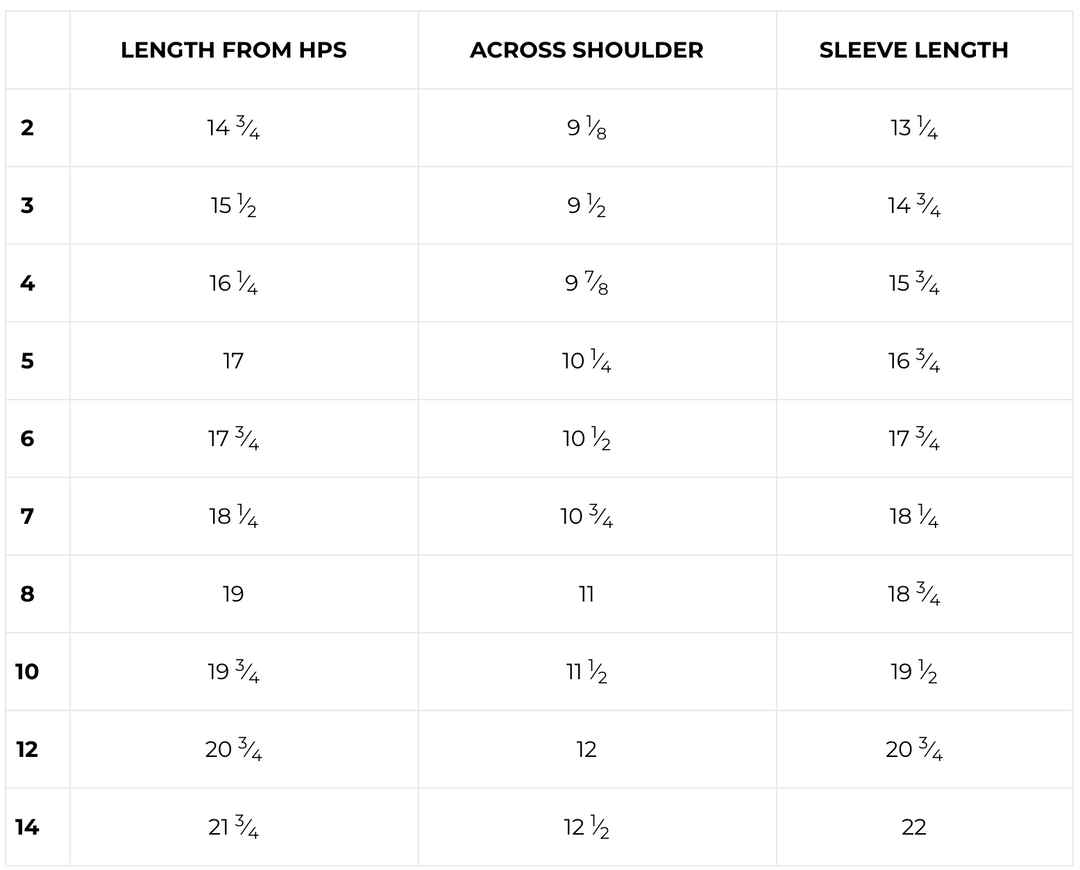The height and width of the screenshot is (870, 1080).
Task: Click size 2 sleeve length value 13 1/4
Action: pyautogui.click(x=914, y=128)
